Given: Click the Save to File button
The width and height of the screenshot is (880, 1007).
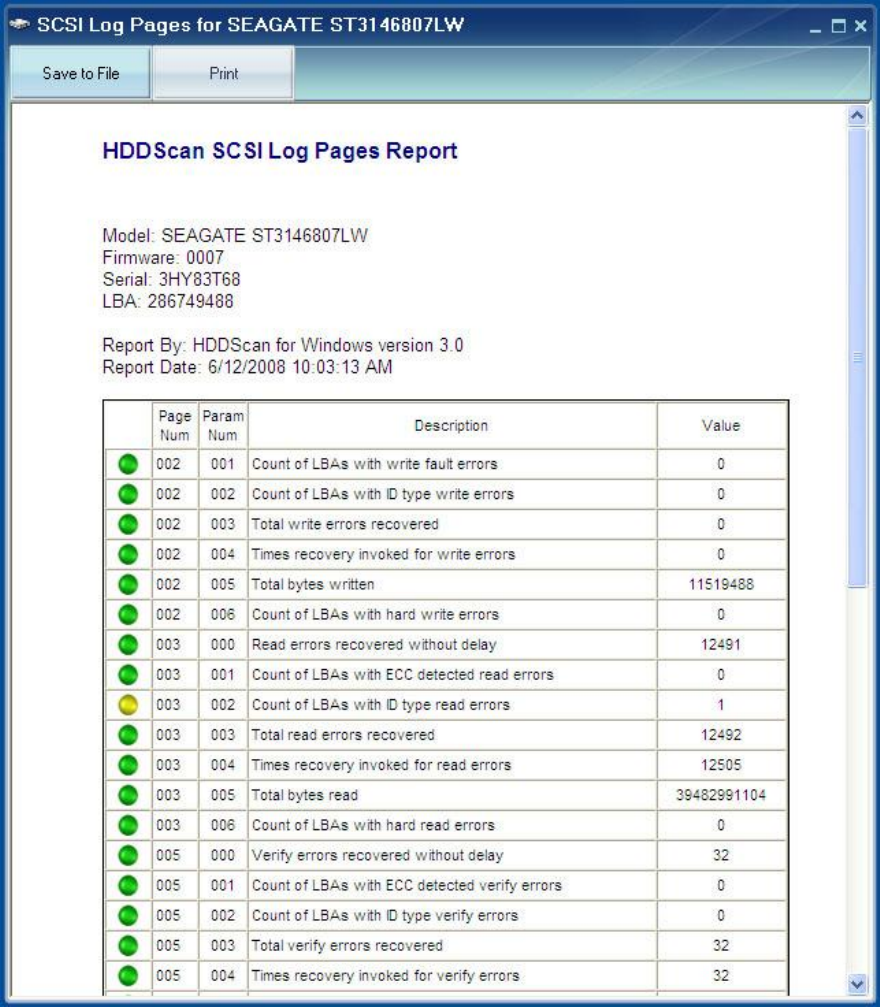Looking at the screenshot, I should point(81,73).
